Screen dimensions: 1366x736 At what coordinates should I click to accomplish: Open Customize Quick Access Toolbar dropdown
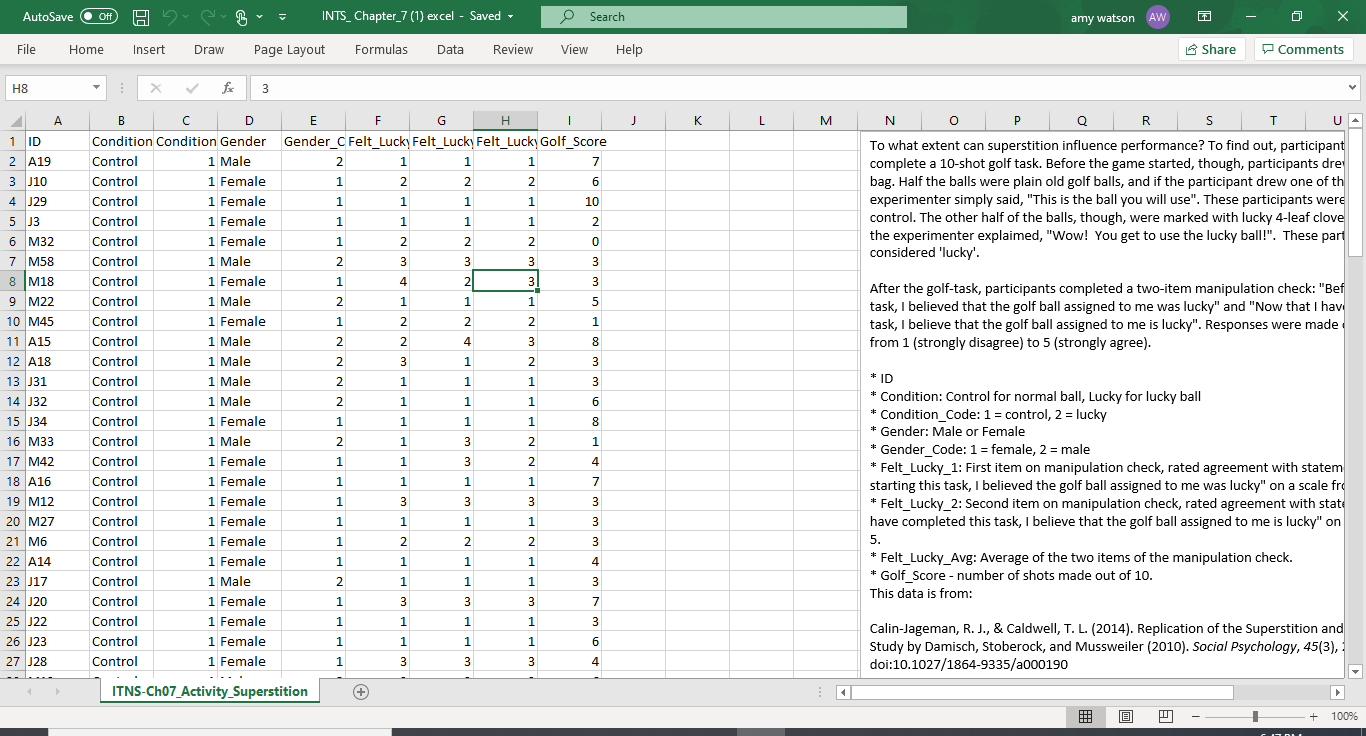[x=283, y=17]
